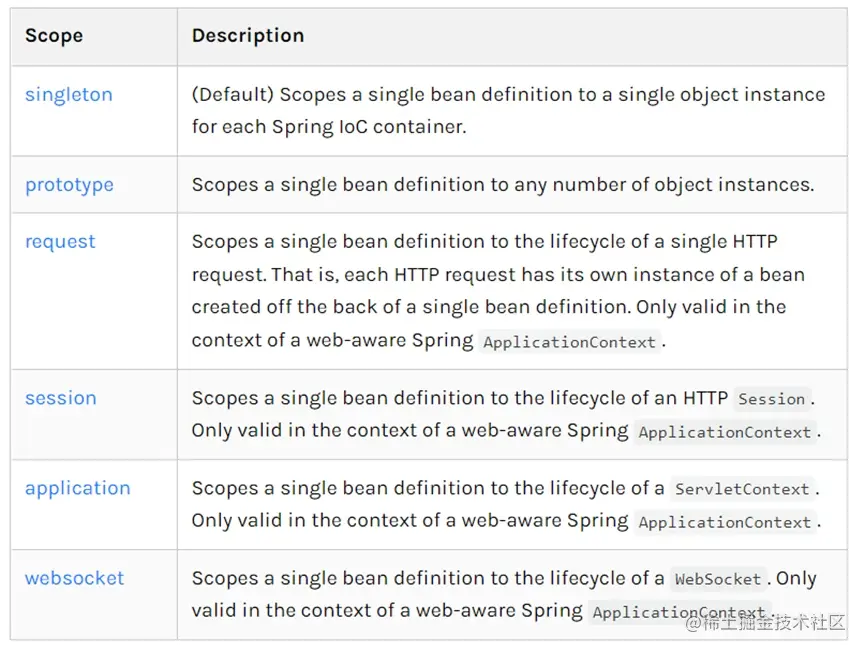
Task: Follow the request scope link
Action: click(60, 242)
